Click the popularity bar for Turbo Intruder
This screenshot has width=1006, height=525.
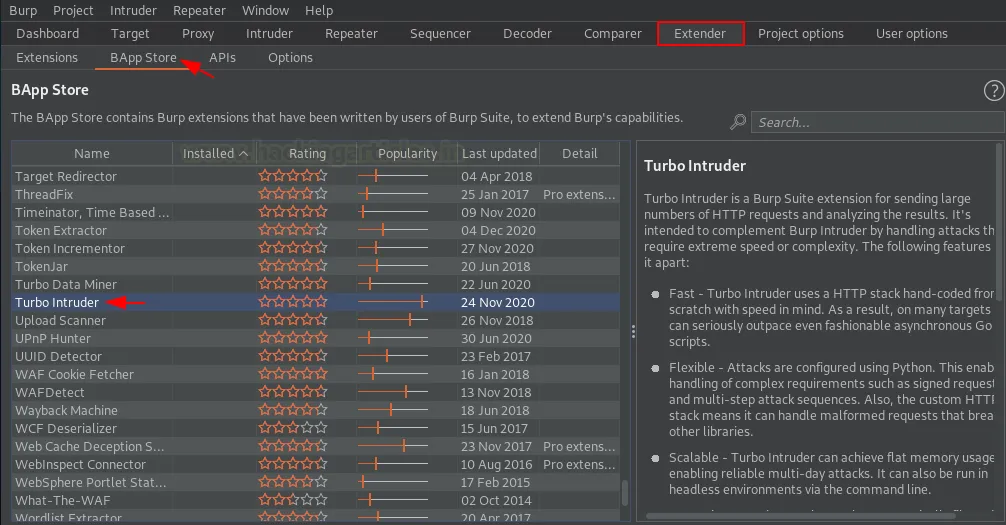[x=393, y=302]
